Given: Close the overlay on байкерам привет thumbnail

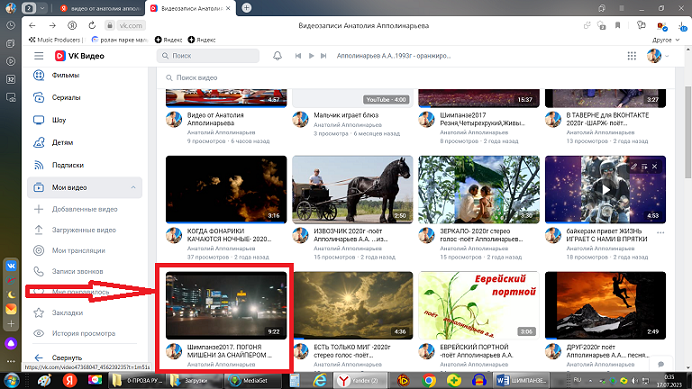Looking at the screenshot, I should [x=654, y=166].
